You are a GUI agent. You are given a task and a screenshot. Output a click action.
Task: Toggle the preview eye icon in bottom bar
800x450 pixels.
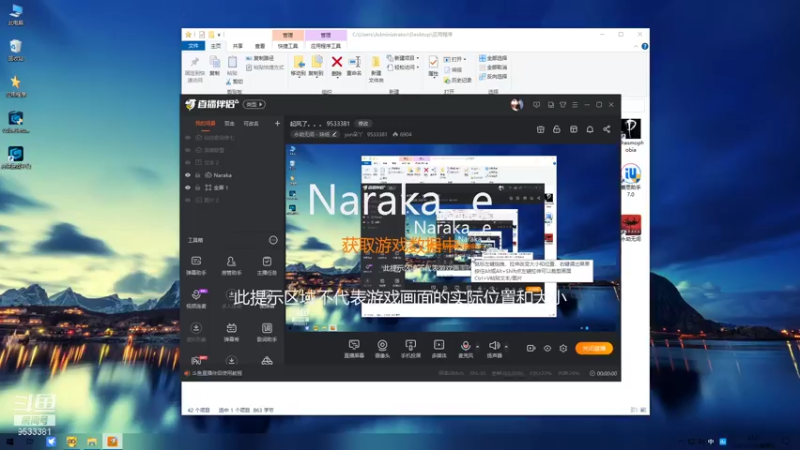tap(547, 348)
